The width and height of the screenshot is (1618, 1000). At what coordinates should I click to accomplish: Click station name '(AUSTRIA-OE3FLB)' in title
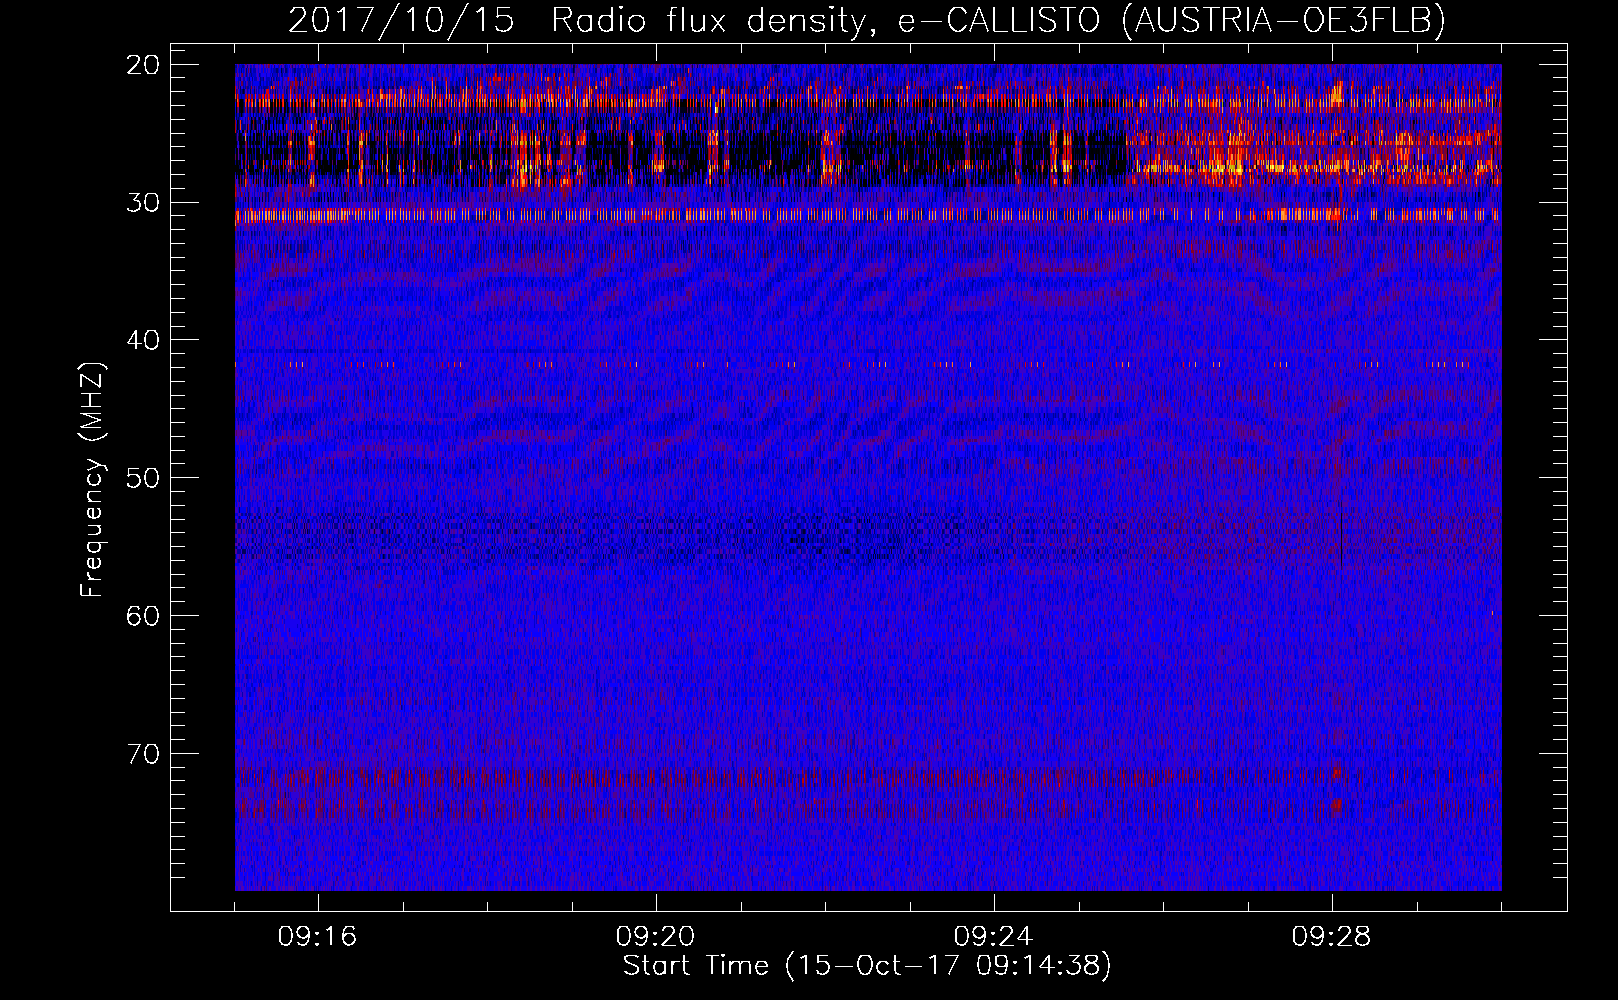[x=1283, y=21]
